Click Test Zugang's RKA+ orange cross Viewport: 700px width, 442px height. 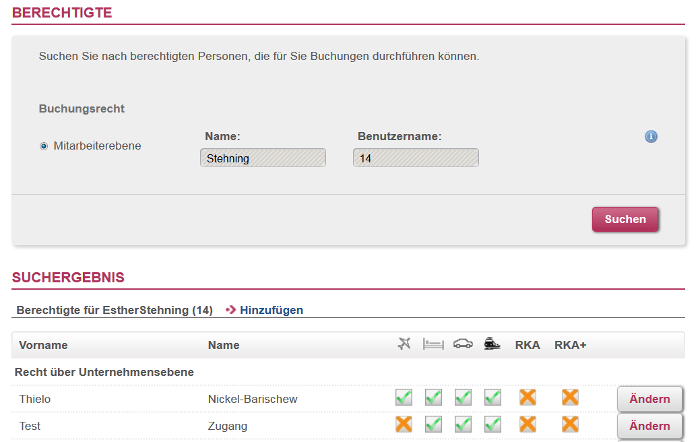pos(570,424)
